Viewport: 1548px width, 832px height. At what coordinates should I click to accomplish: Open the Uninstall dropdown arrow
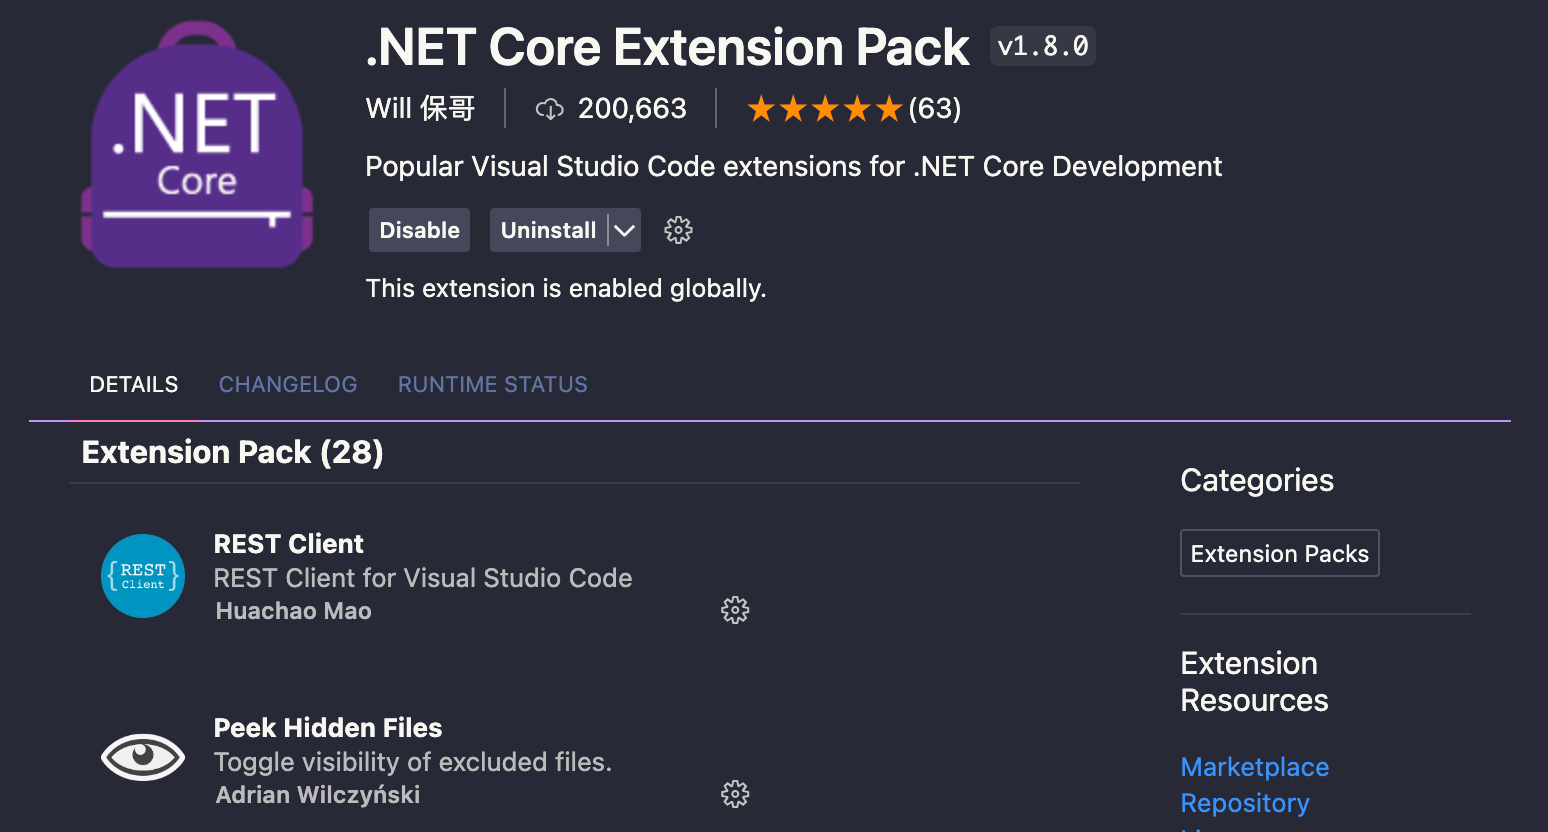pyautogui.click(x=624, y=230)
